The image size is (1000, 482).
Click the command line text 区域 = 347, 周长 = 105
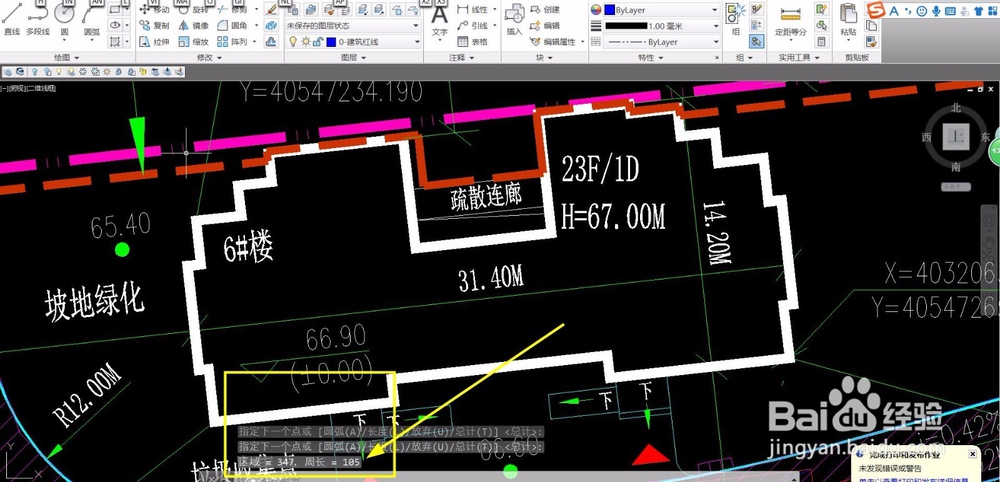300,462
